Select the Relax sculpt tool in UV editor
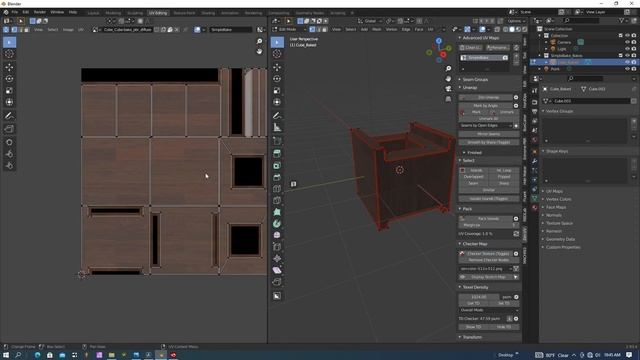 point(9,154)
